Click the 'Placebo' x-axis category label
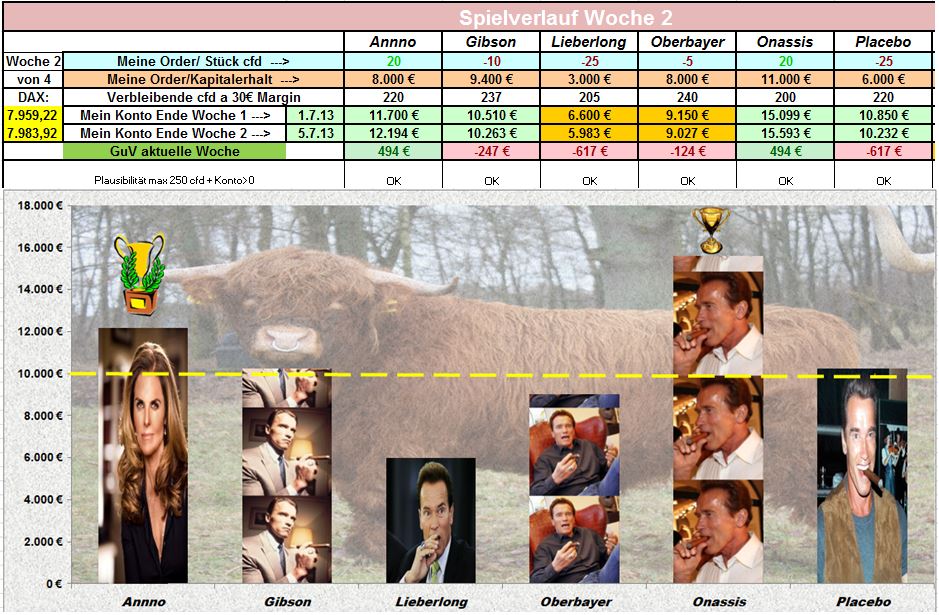Viewport: 939px width, 615px height. (x=864, y=602)
